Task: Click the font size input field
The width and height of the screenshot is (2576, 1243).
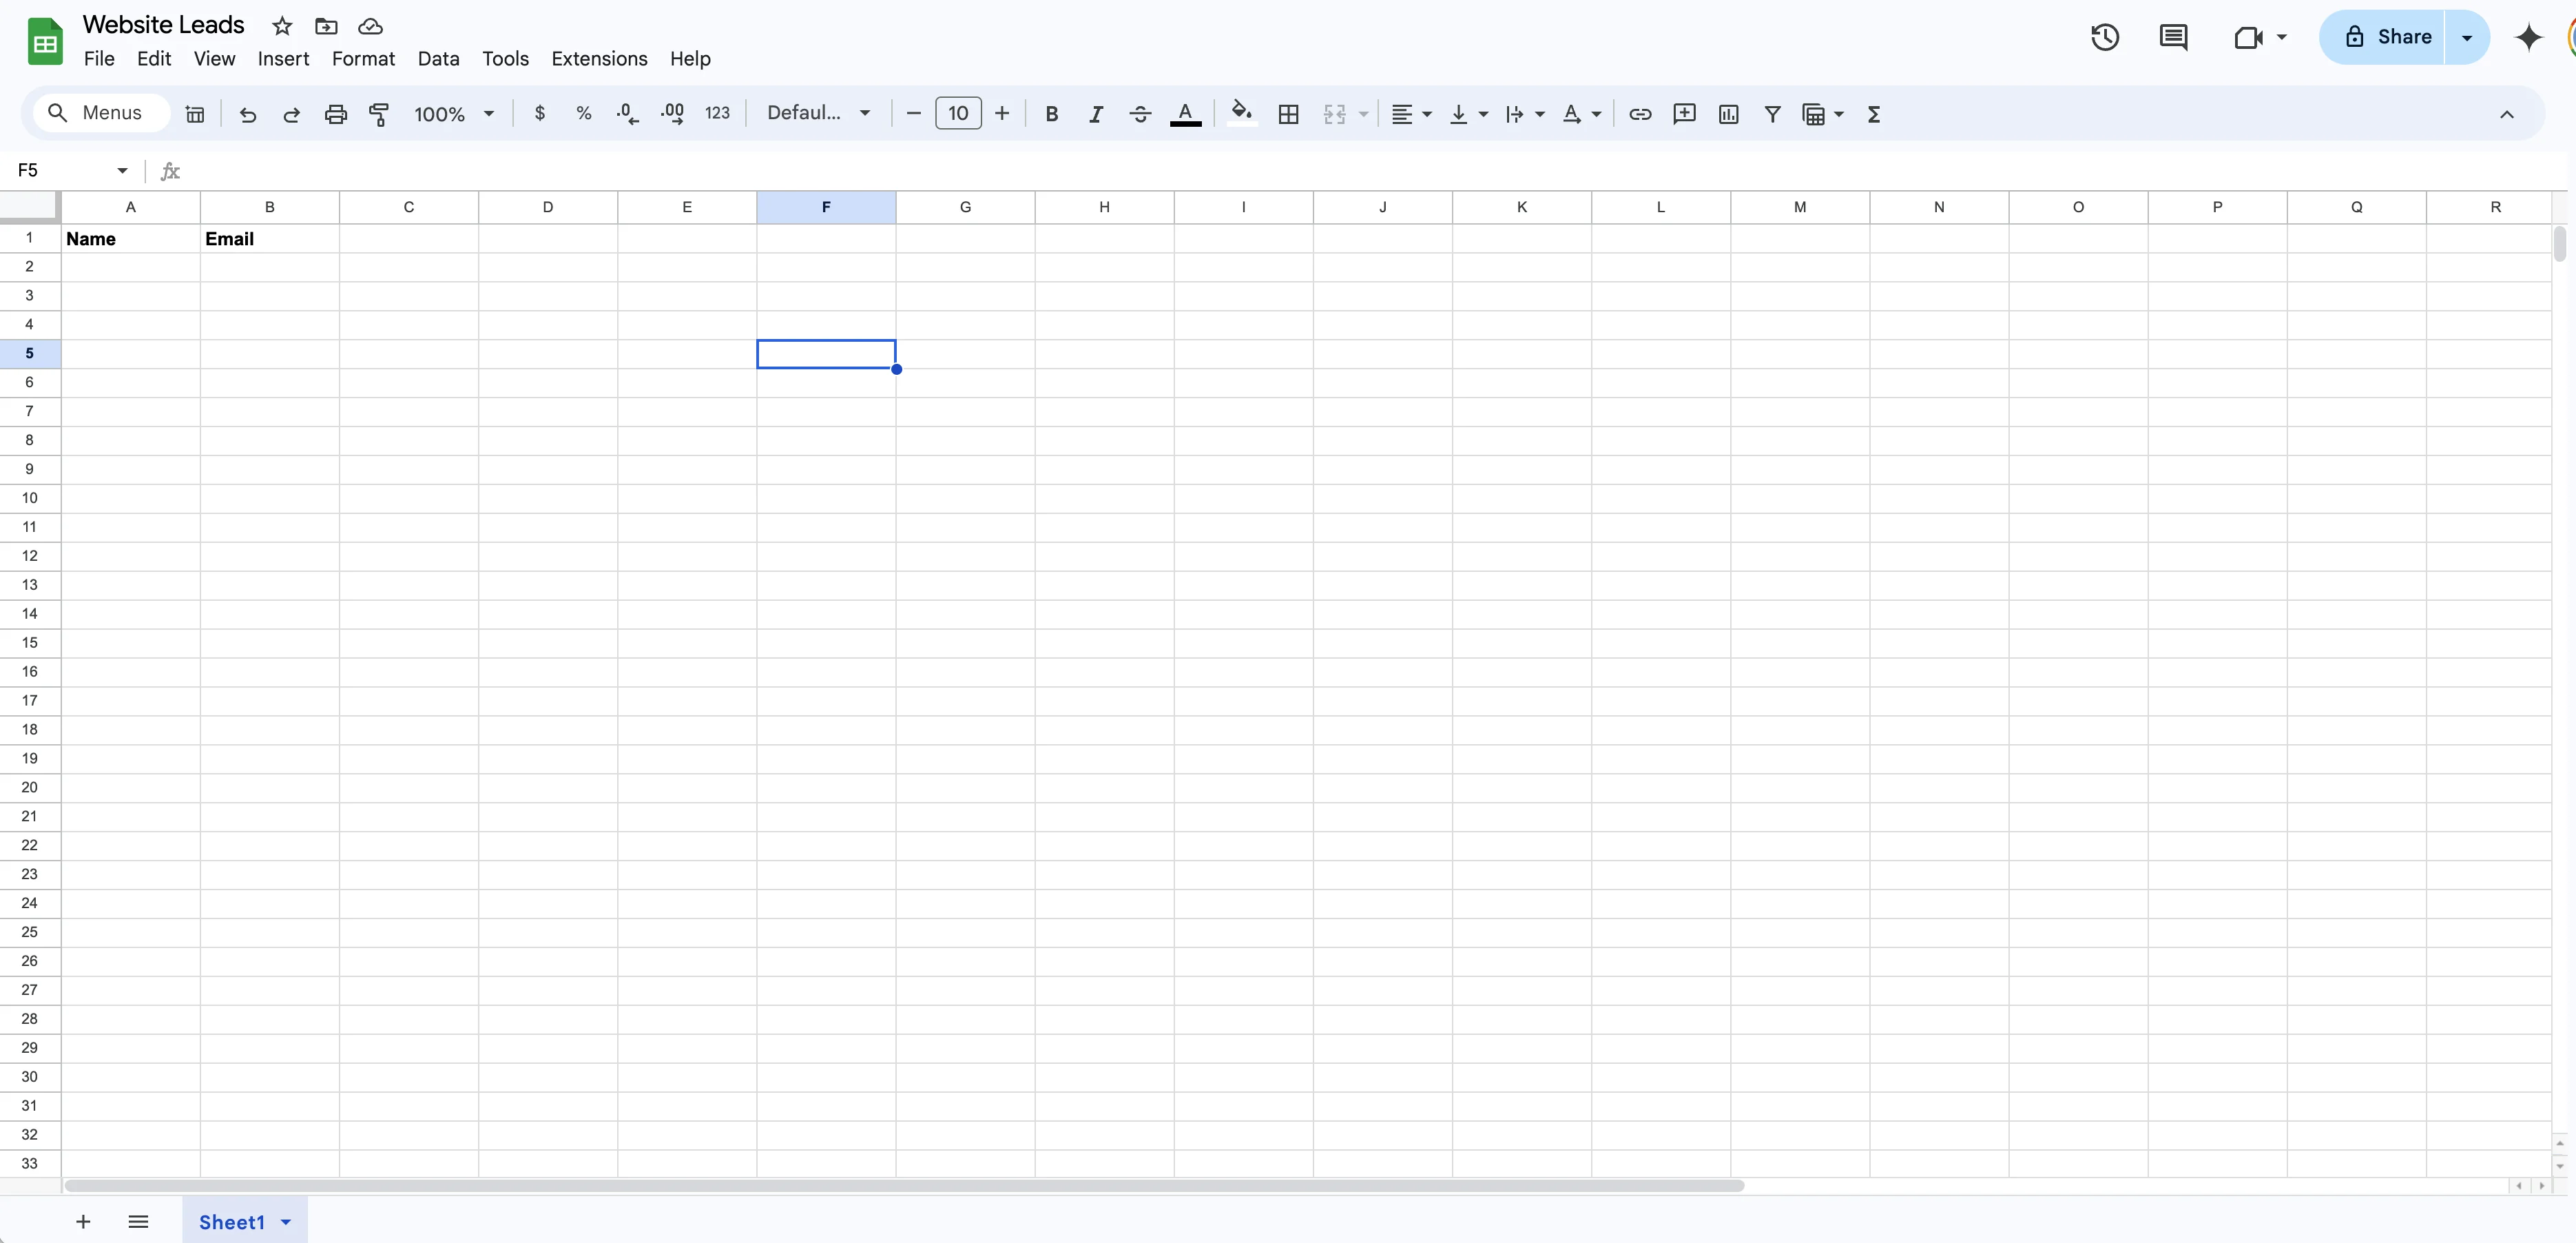Action: pyautogui.click(x=957, y=114)
